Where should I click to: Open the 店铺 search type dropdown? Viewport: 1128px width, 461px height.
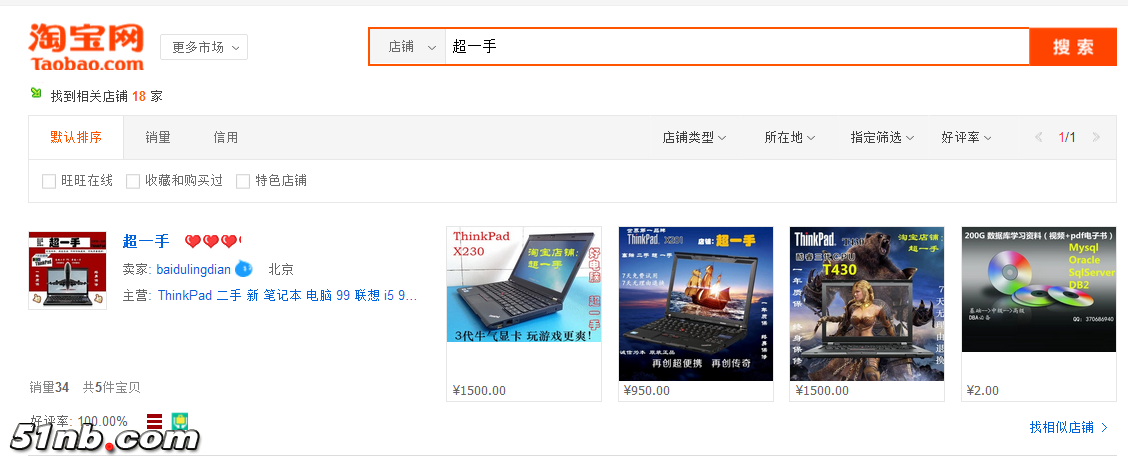coord(408,47)
